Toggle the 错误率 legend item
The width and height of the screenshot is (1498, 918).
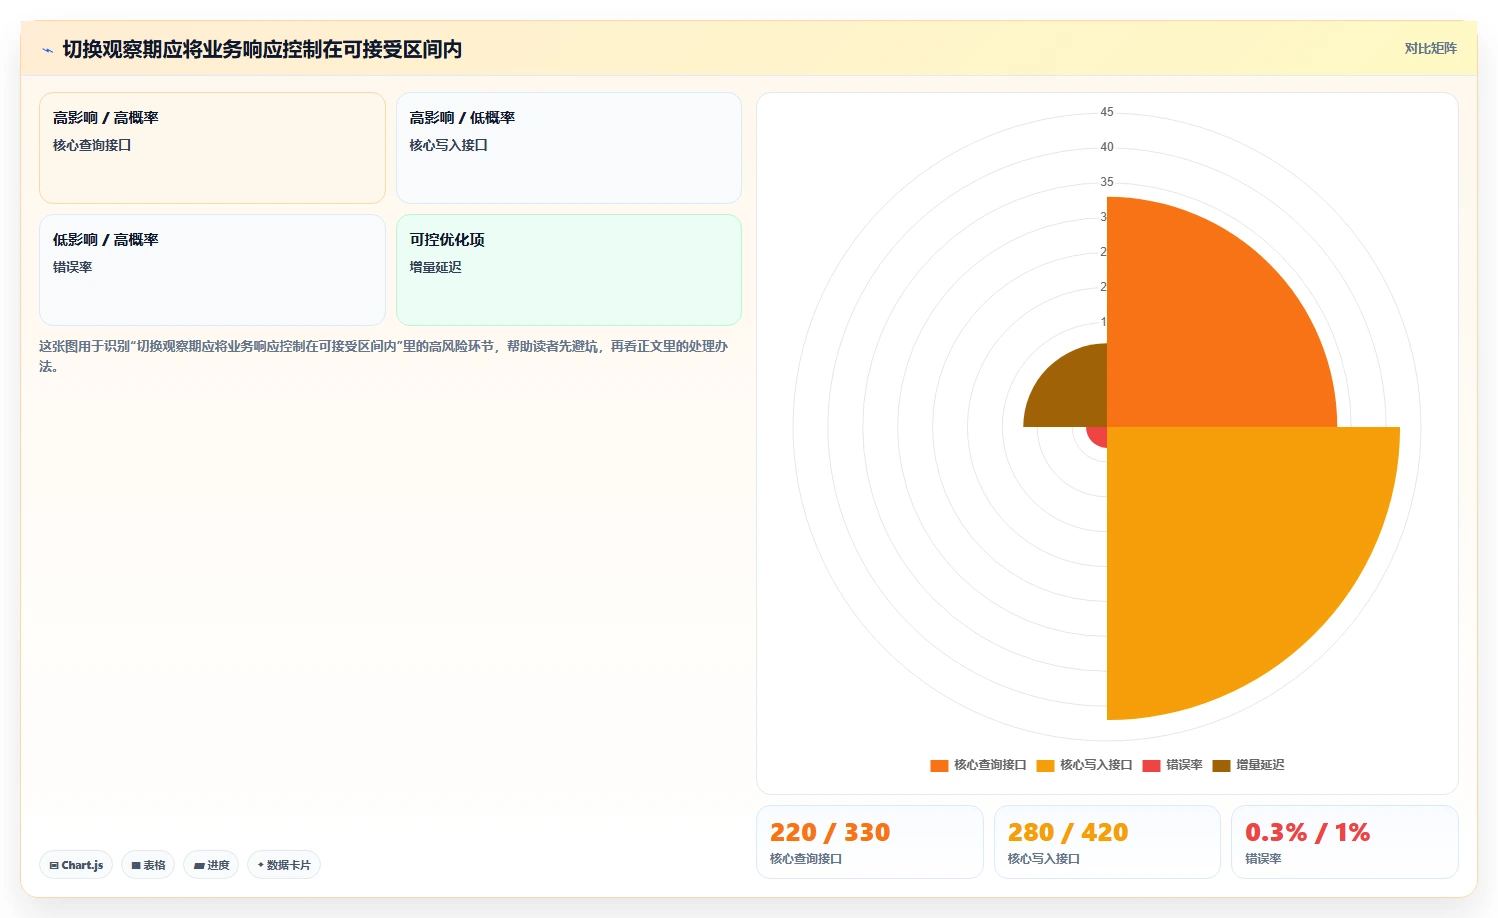[x=1172, y=765]
